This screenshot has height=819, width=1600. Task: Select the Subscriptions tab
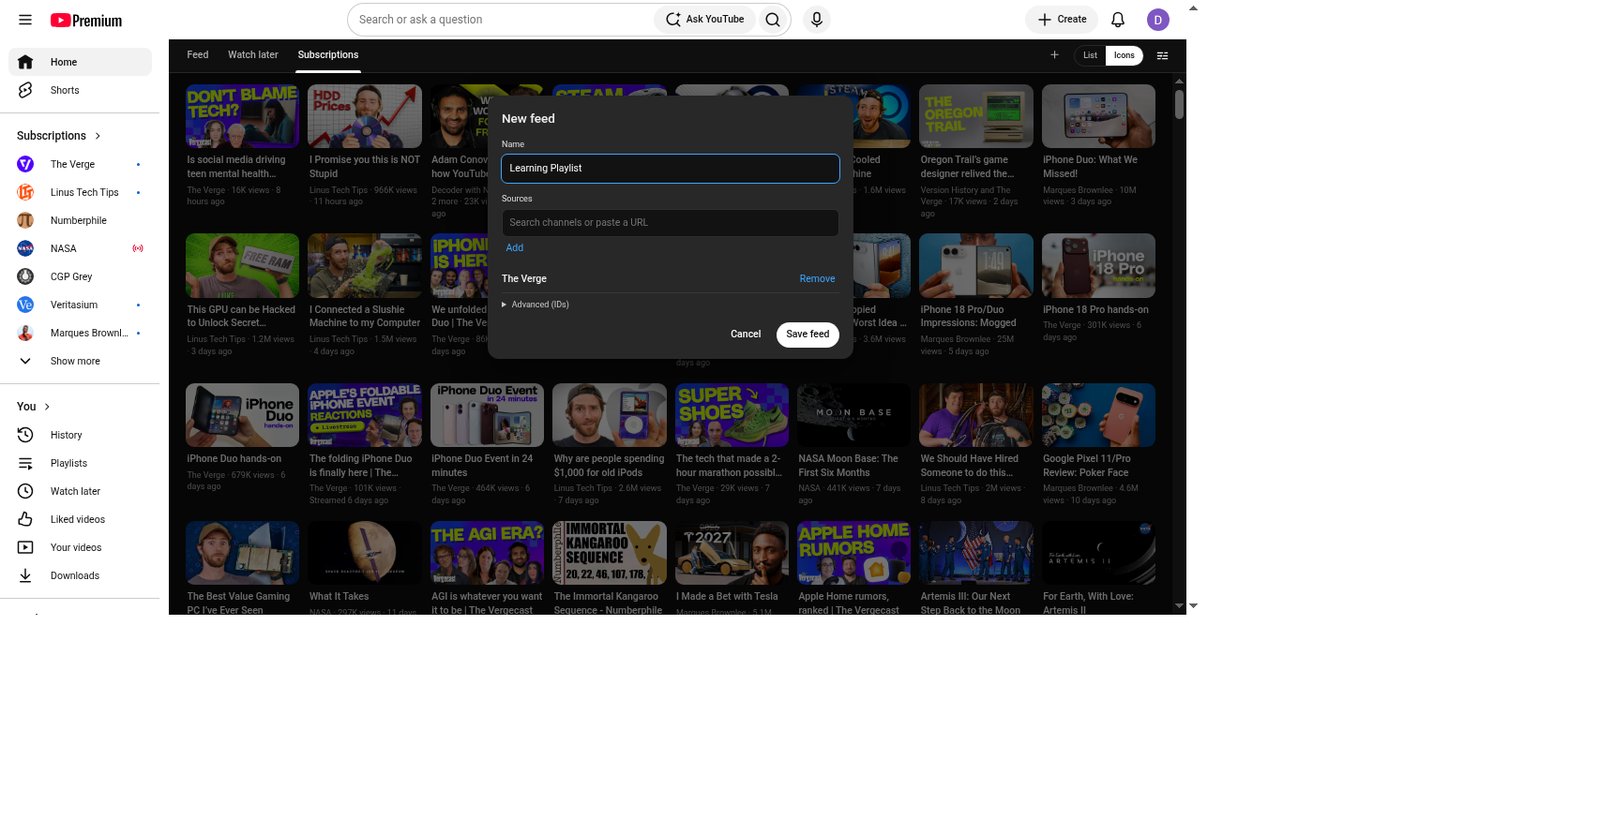coord(328,55)
